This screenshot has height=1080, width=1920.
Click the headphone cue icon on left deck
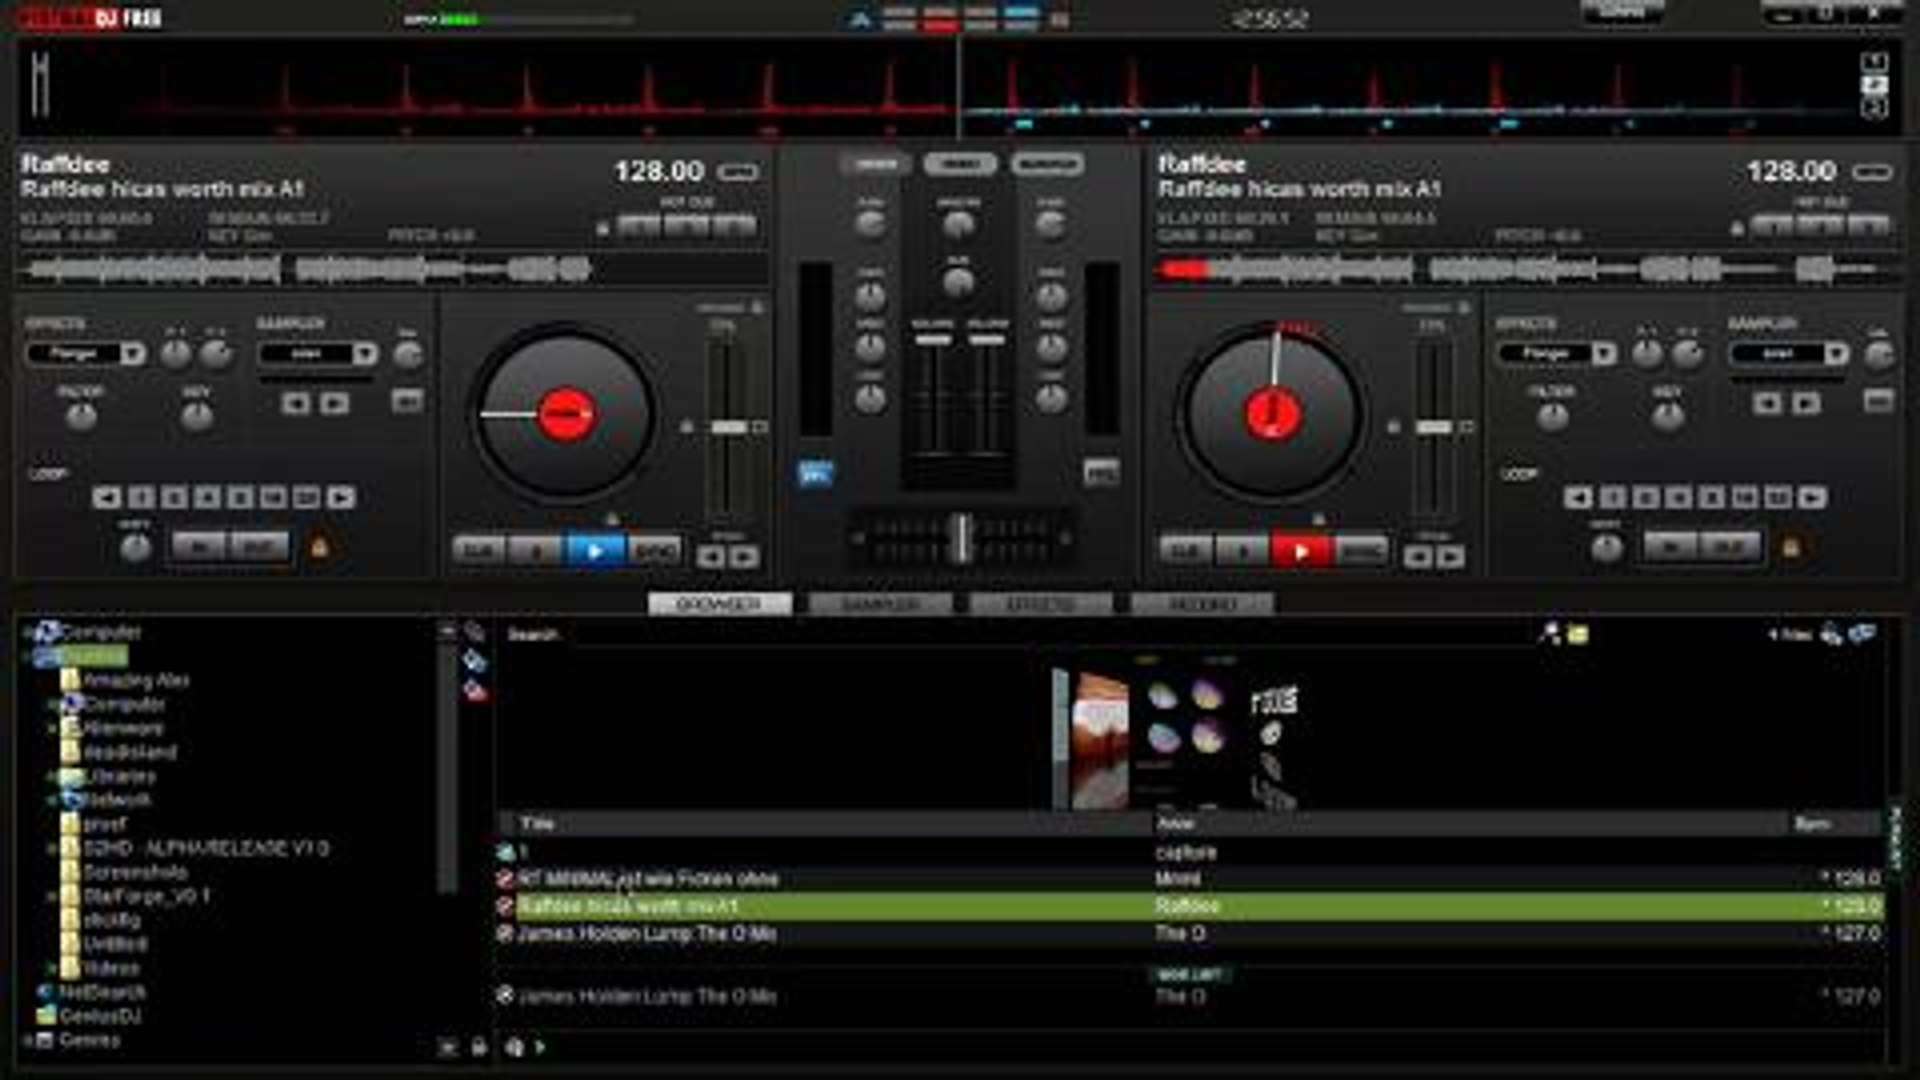click(x=814, y=470)
